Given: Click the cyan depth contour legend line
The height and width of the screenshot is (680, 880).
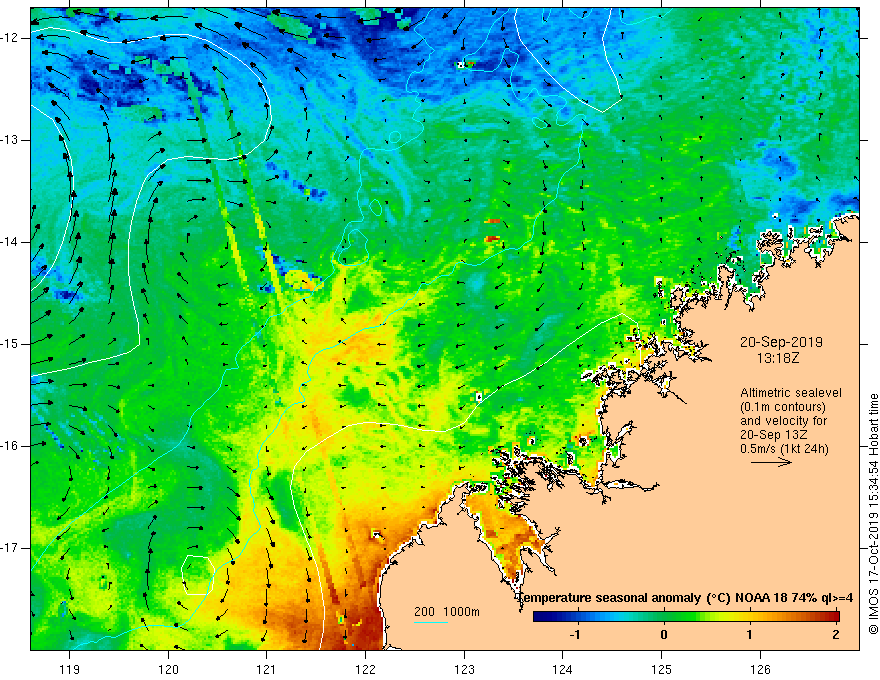Looking at the screenshot, I should 431,622.
